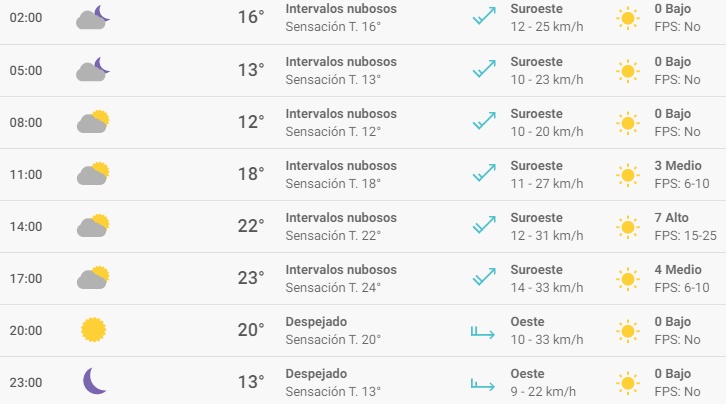Click the cloud and moon icon at 05:00
The height and width of the screenshot is (404, 726).
point(93,69)
